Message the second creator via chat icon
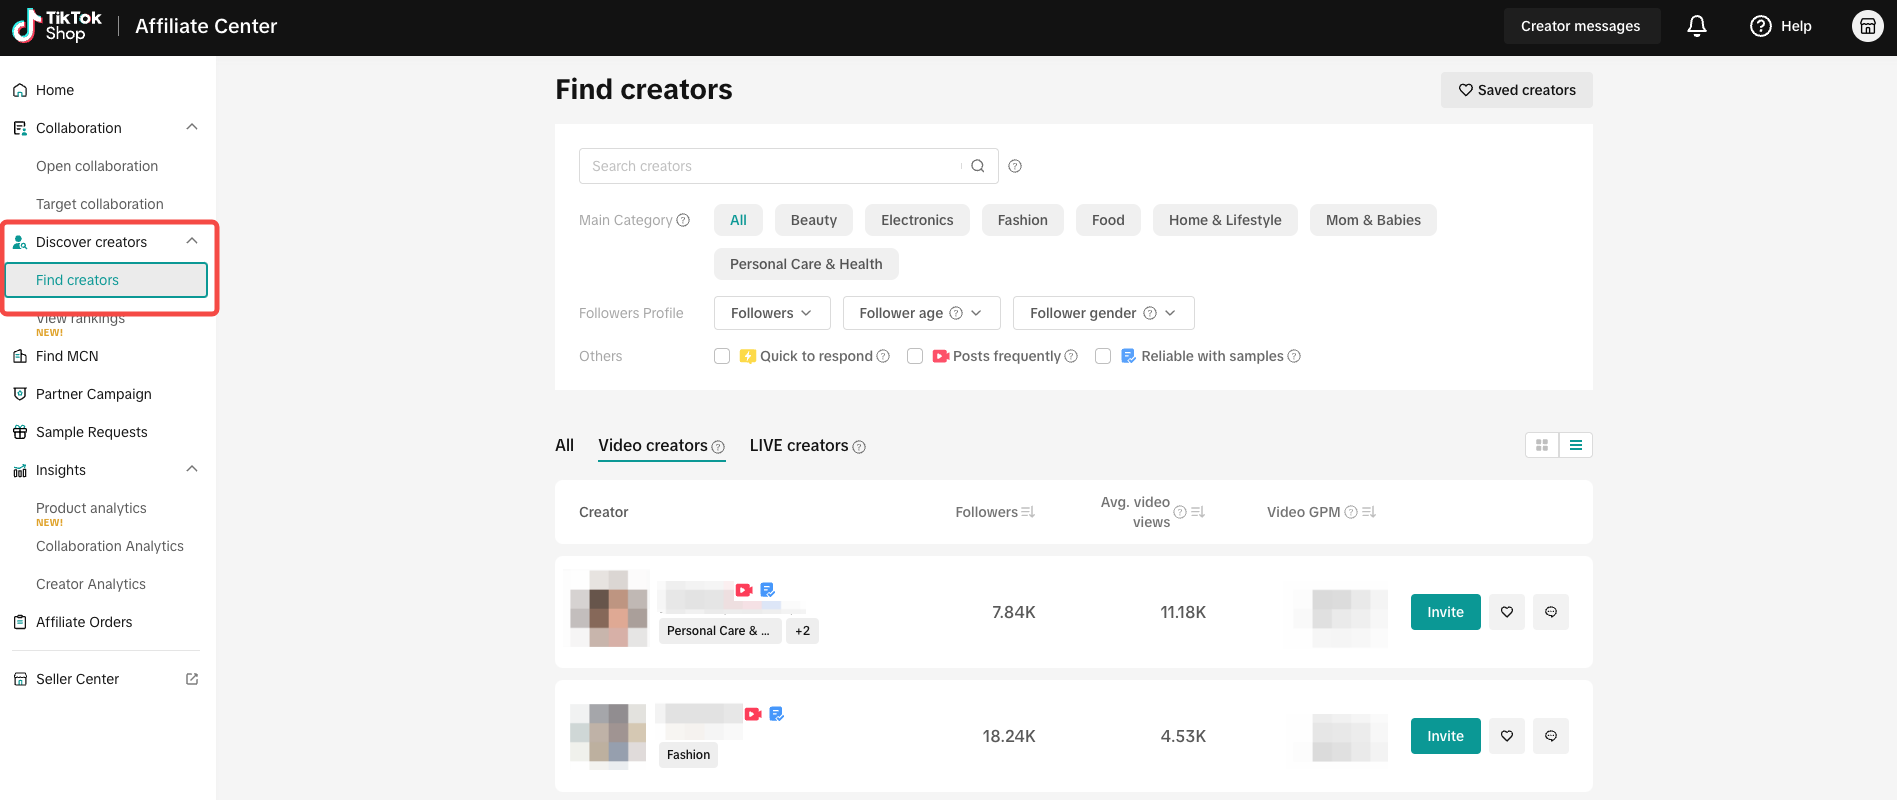The width and height of the screenshot is (1897, 800). (1551, 736)
